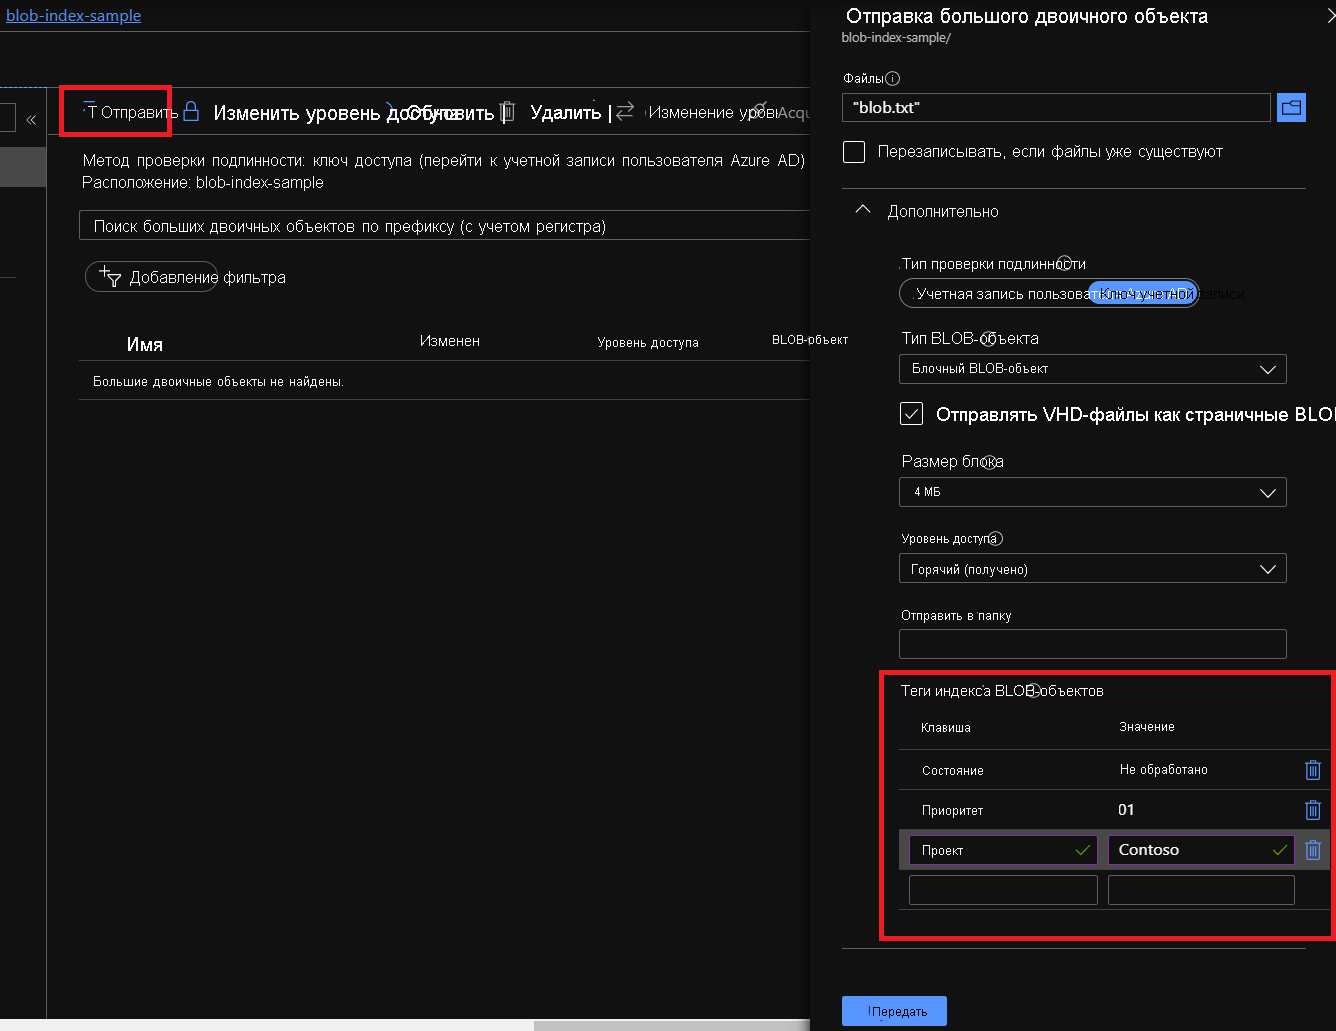Collapse the Дополнительно section

point(862,210)
